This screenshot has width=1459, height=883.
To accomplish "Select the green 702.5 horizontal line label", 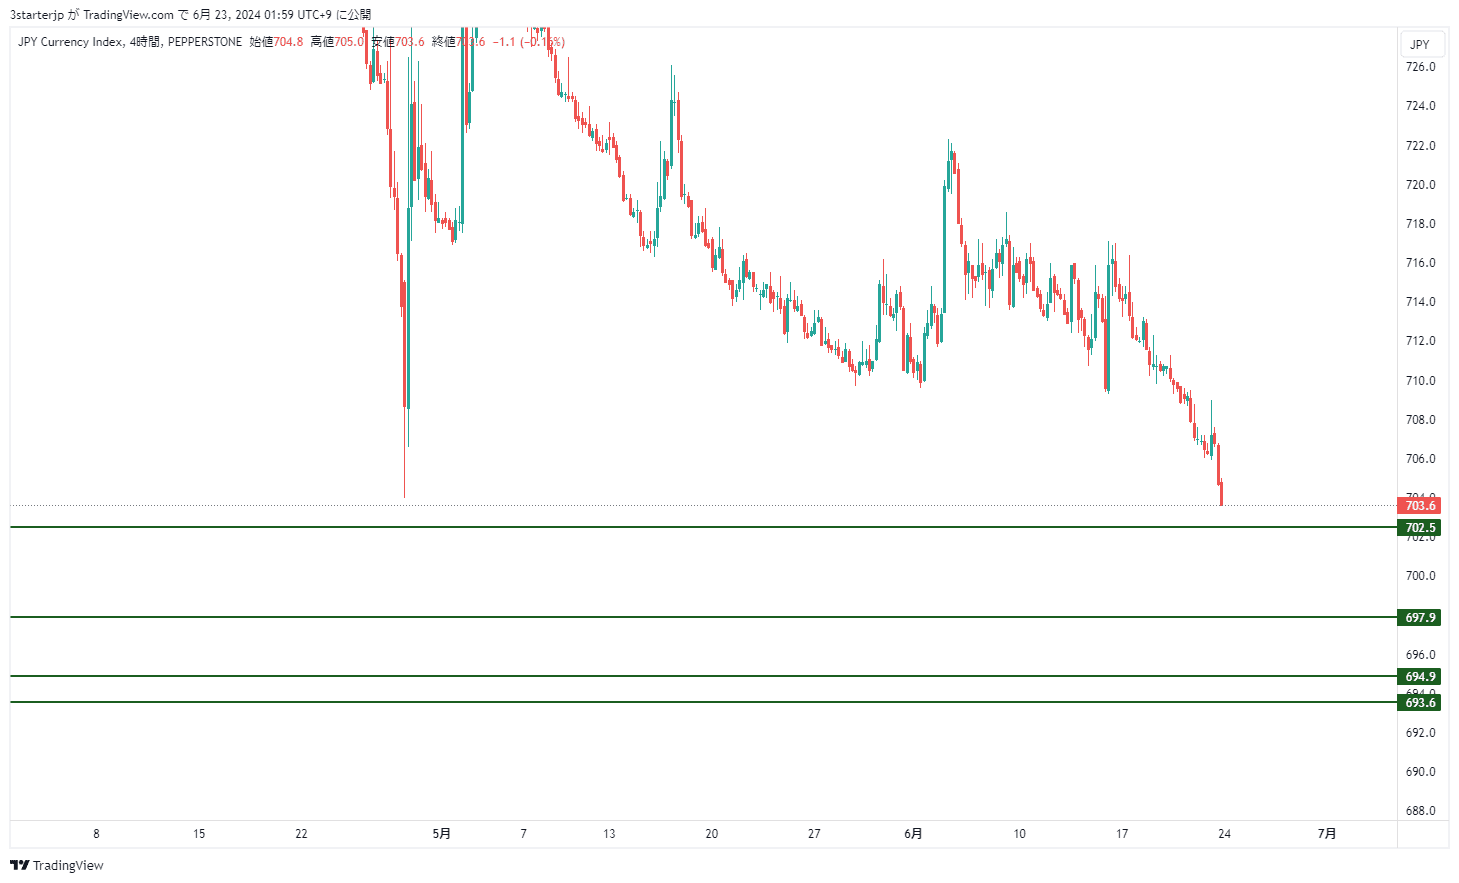I will point(1419,528).
